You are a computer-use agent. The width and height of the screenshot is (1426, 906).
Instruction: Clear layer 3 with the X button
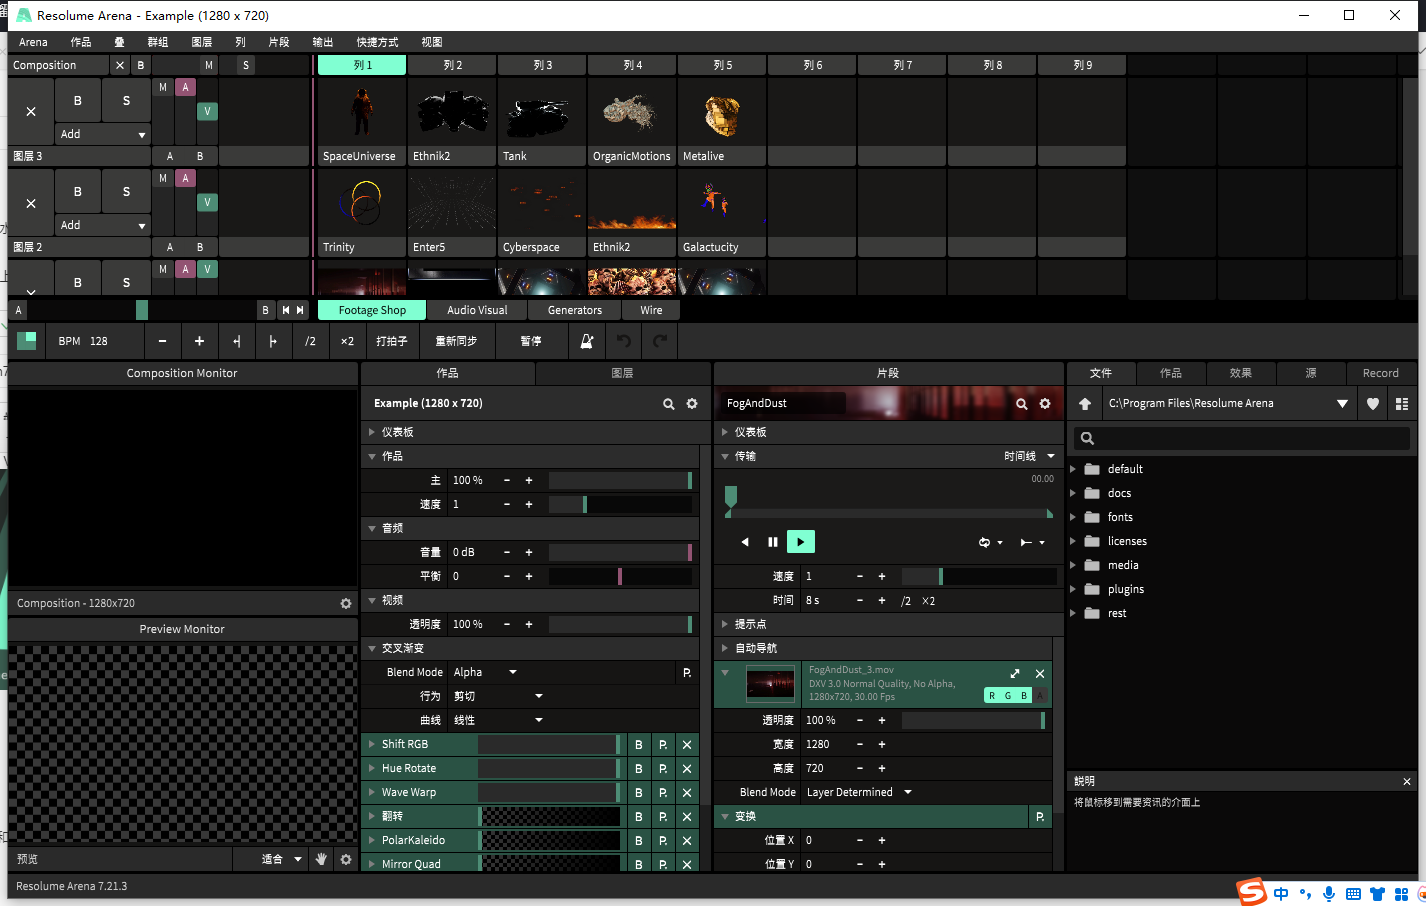(31, 112)
